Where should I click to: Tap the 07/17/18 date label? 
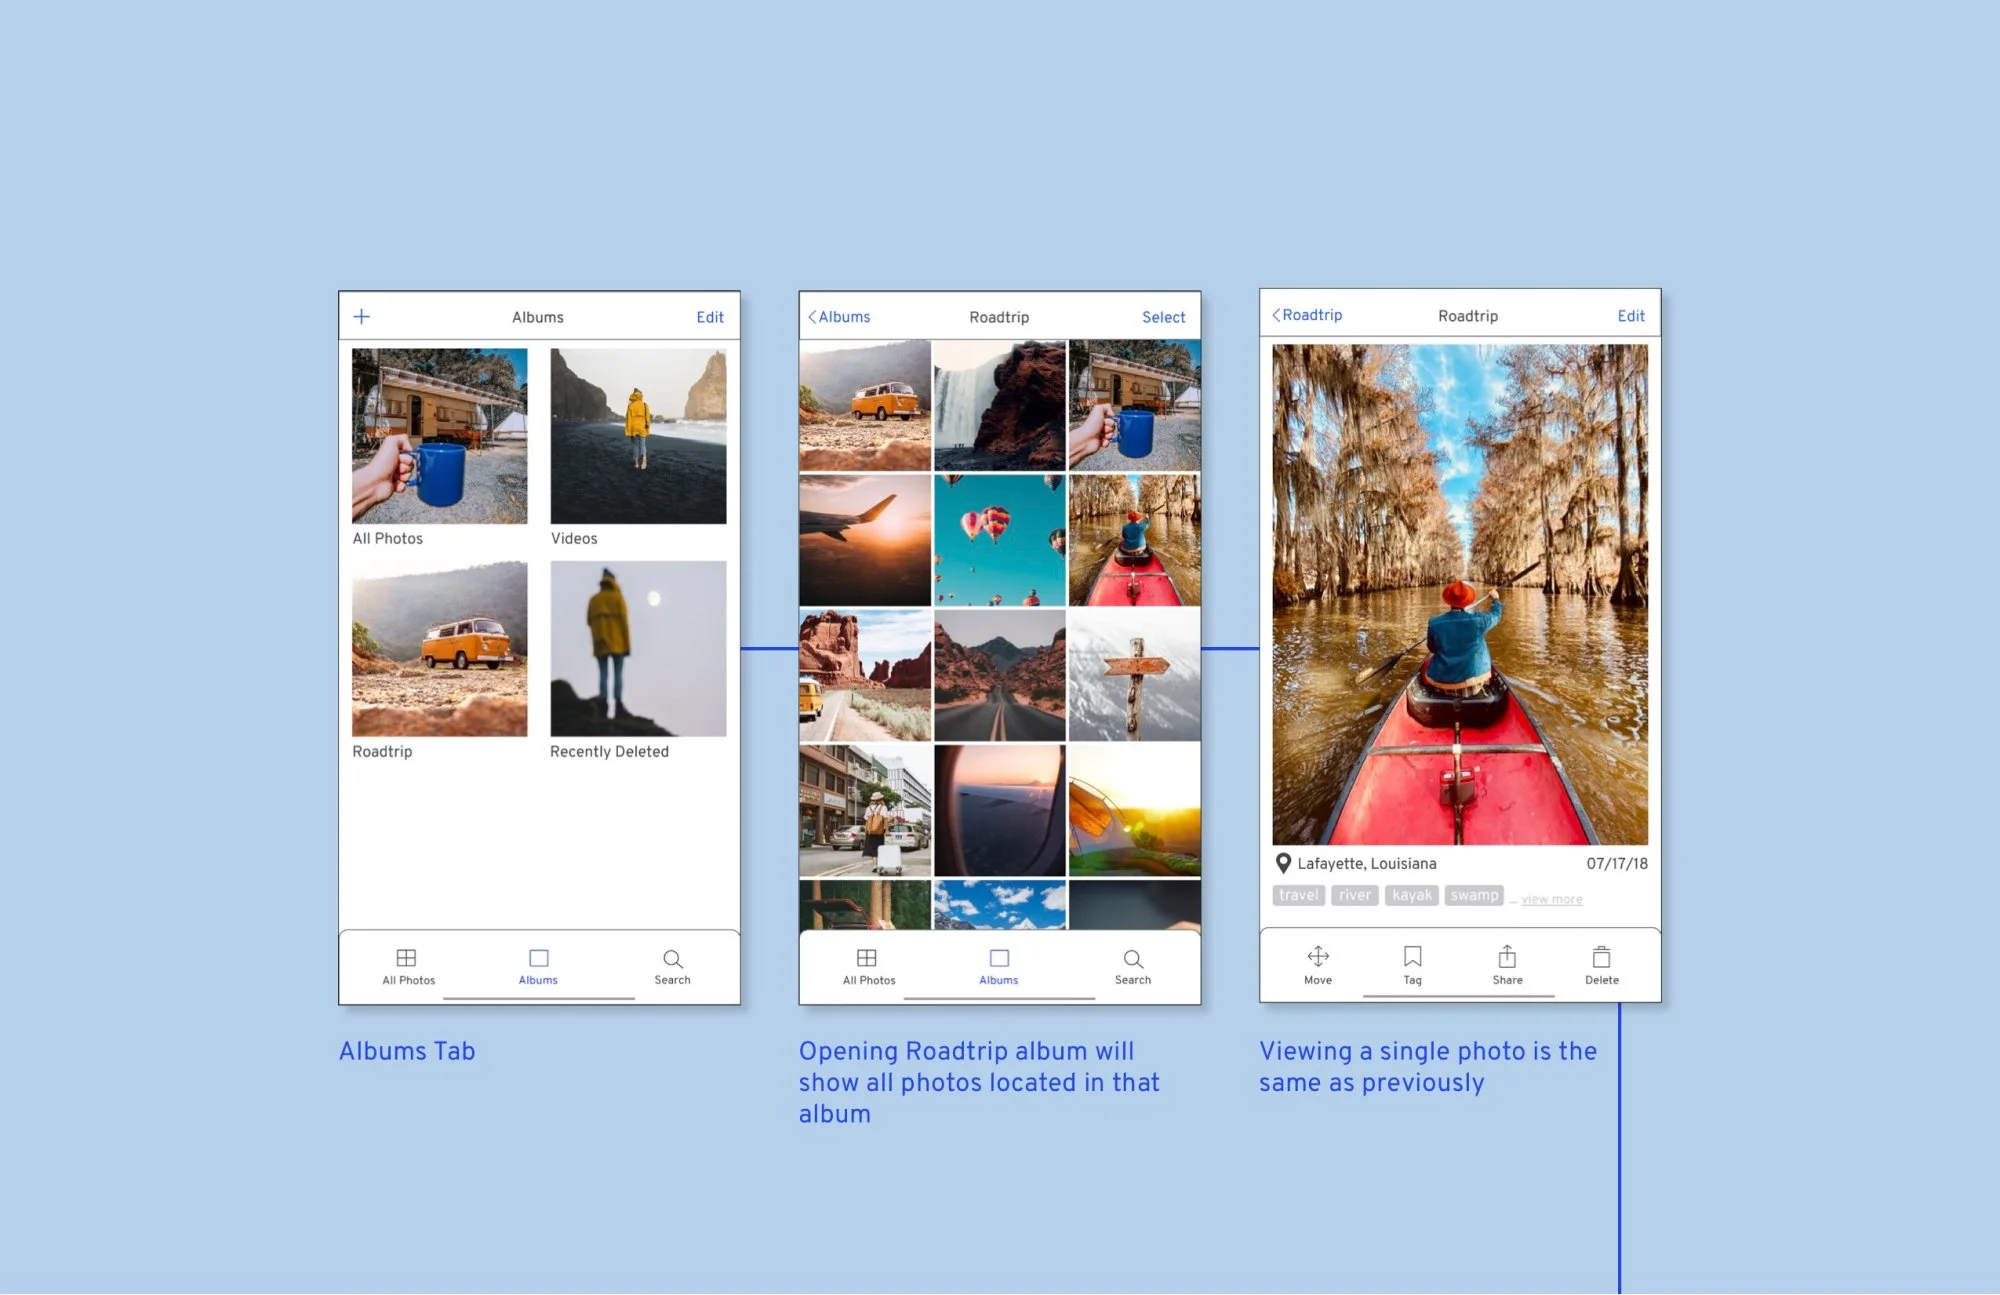(x=1617, y=864)
